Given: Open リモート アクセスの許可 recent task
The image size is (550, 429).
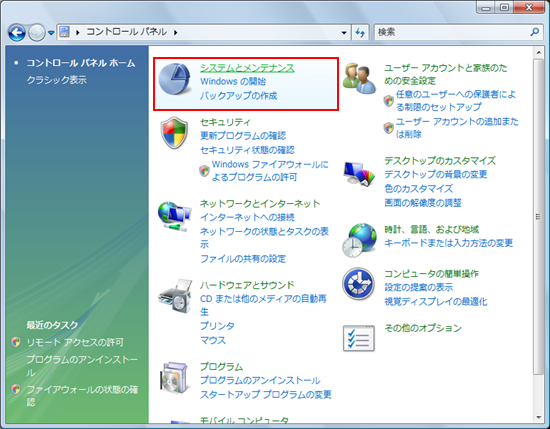Looking at the screenshot, I should [x=75, y=342].
